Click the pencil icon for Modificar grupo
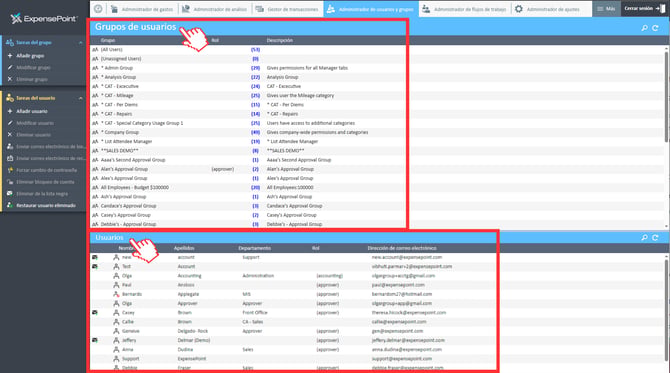 [10, 68]
